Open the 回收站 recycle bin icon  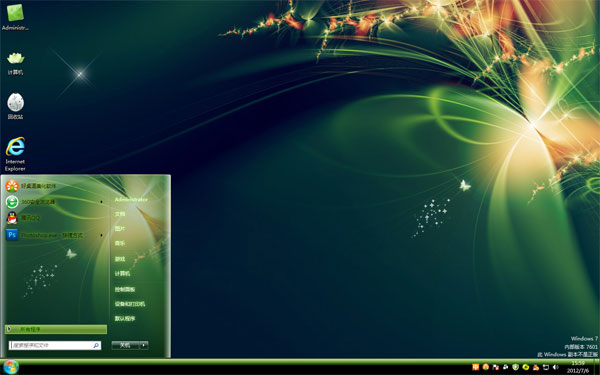15,106
